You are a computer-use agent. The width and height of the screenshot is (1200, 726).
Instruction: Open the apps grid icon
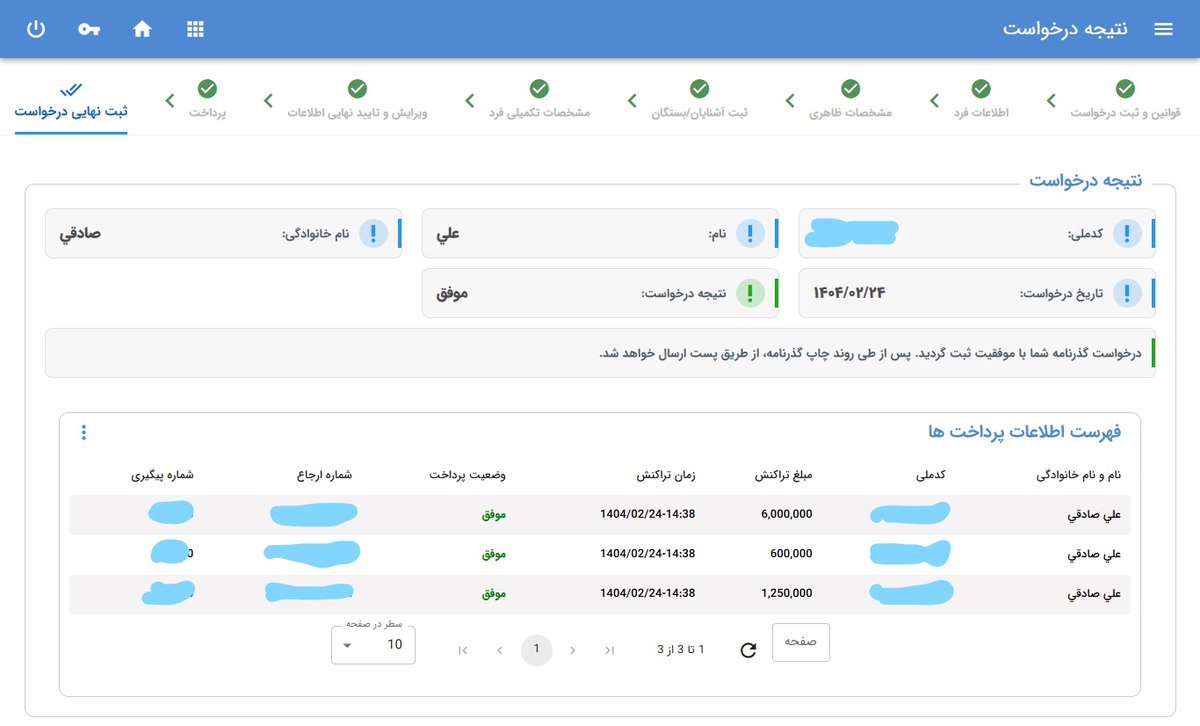pos(195,29)
